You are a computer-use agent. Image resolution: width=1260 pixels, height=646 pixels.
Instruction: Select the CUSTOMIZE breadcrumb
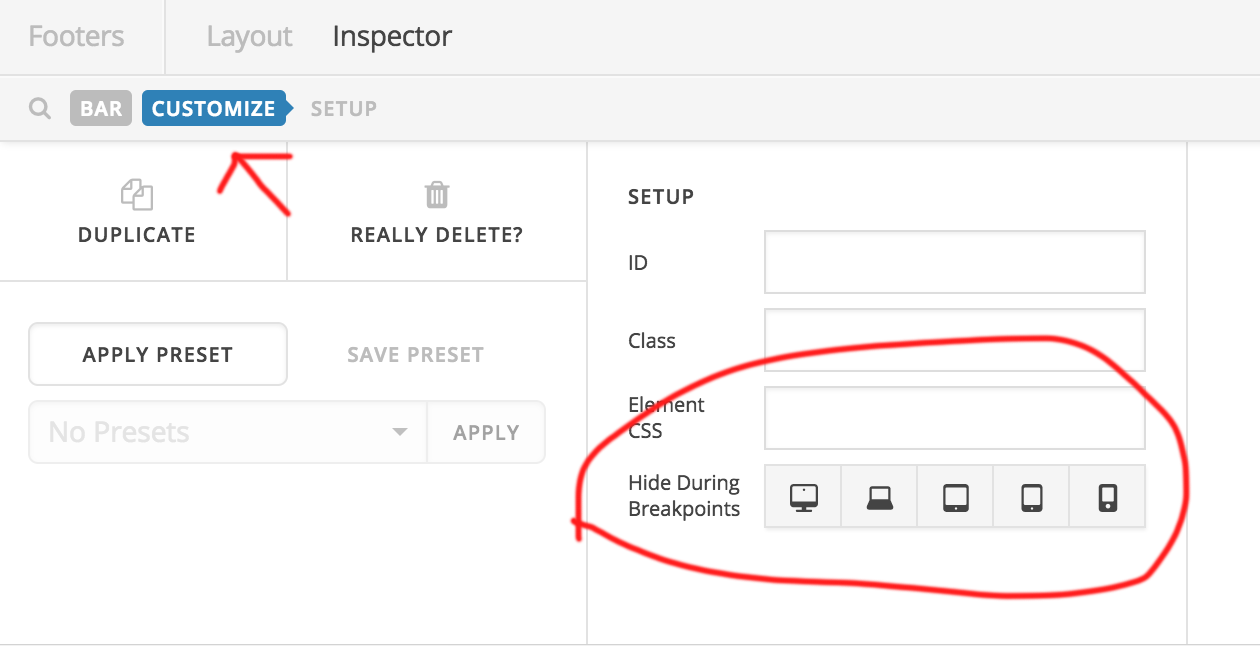pos(213,108)
